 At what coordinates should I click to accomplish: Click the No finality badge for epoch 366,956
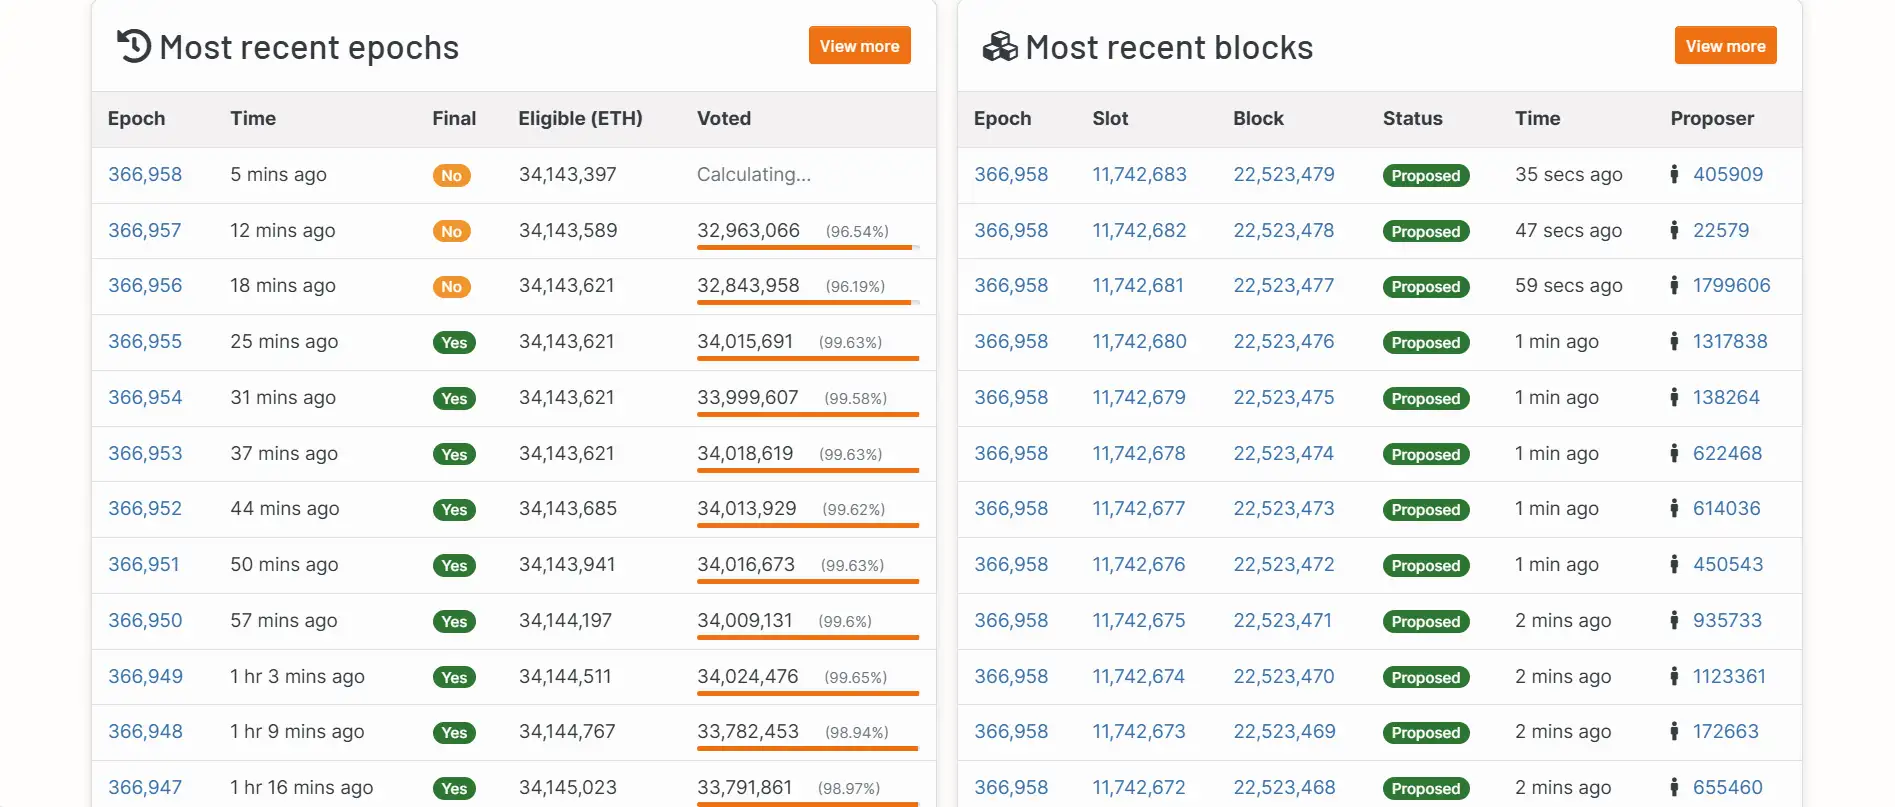click(451, 287)
